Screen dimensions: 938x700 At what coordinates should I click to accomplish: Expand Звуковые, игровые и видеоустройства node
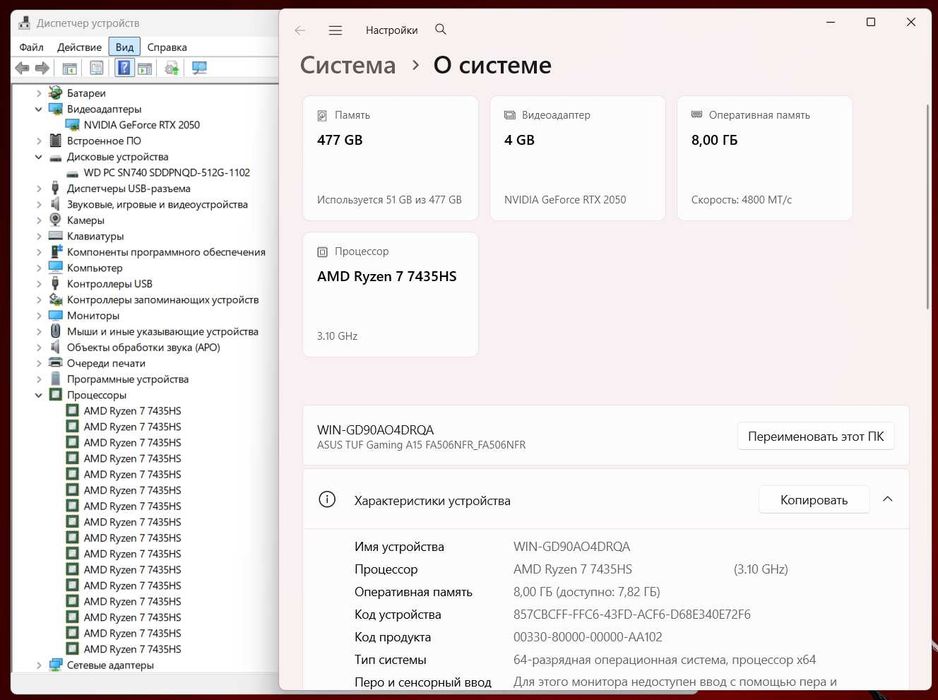click(39, 205)
